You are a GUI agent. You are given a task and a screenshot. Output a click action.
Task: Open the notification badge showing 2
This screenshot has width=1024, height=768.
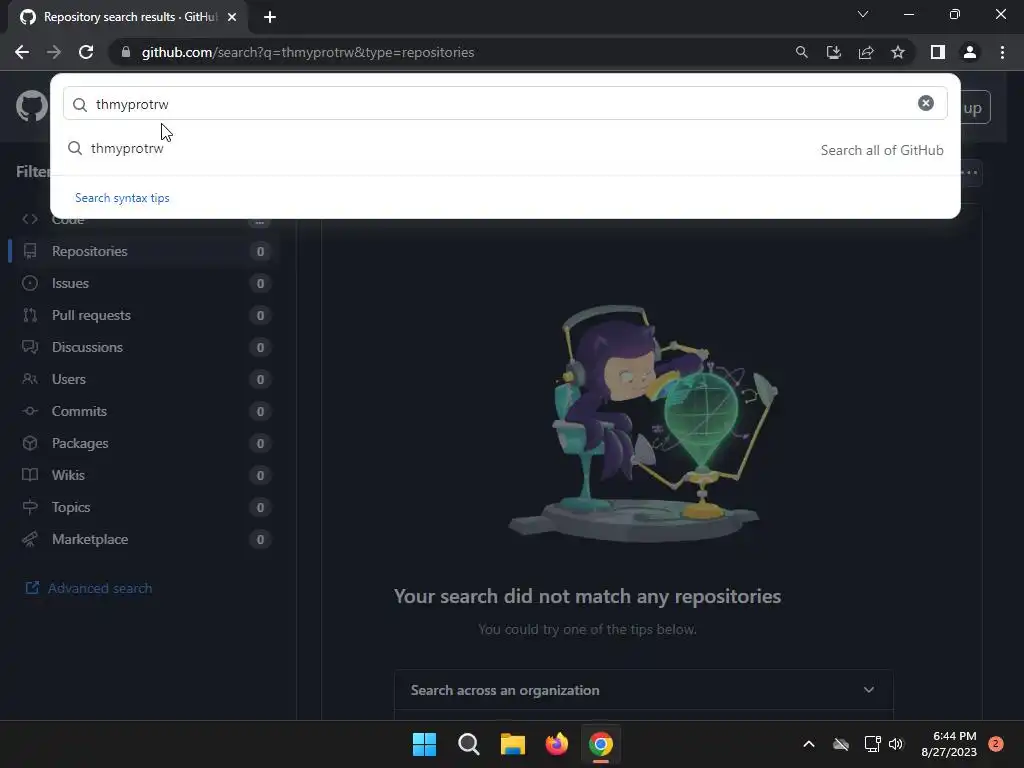[996, 744]
